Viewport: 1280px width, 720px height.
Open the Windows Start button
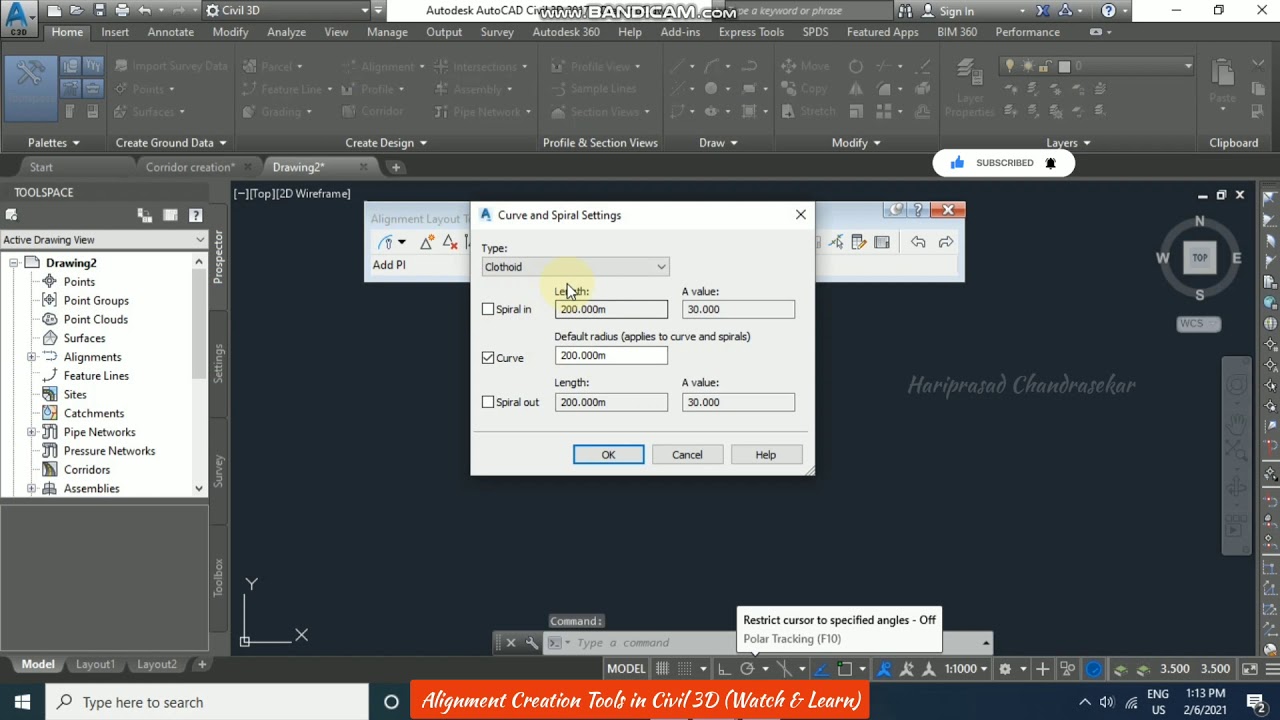pos(22,702)
